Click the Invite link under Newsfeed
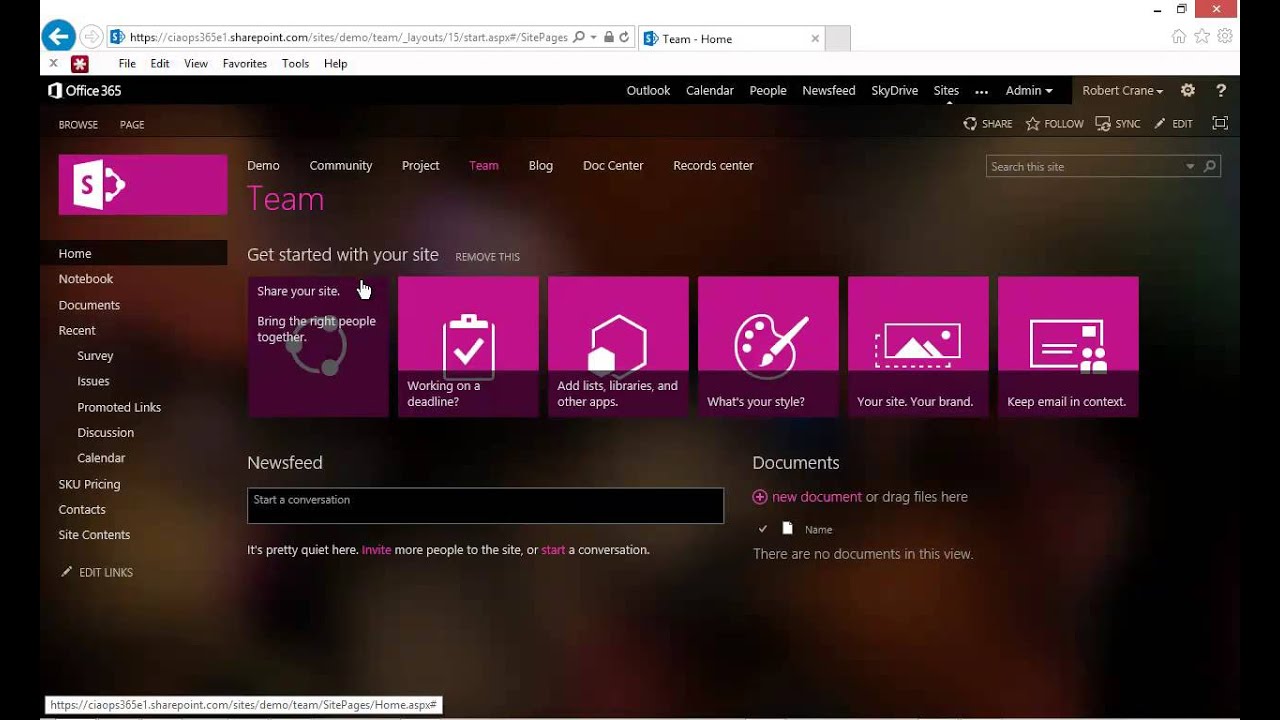The width and height of the screenshot is (1280, 720). 377,550
